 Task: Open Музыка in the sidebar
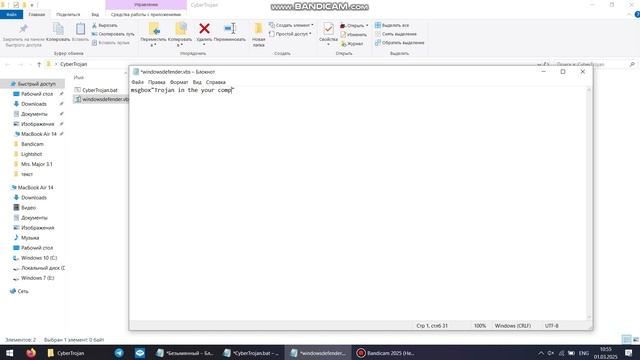30,238
